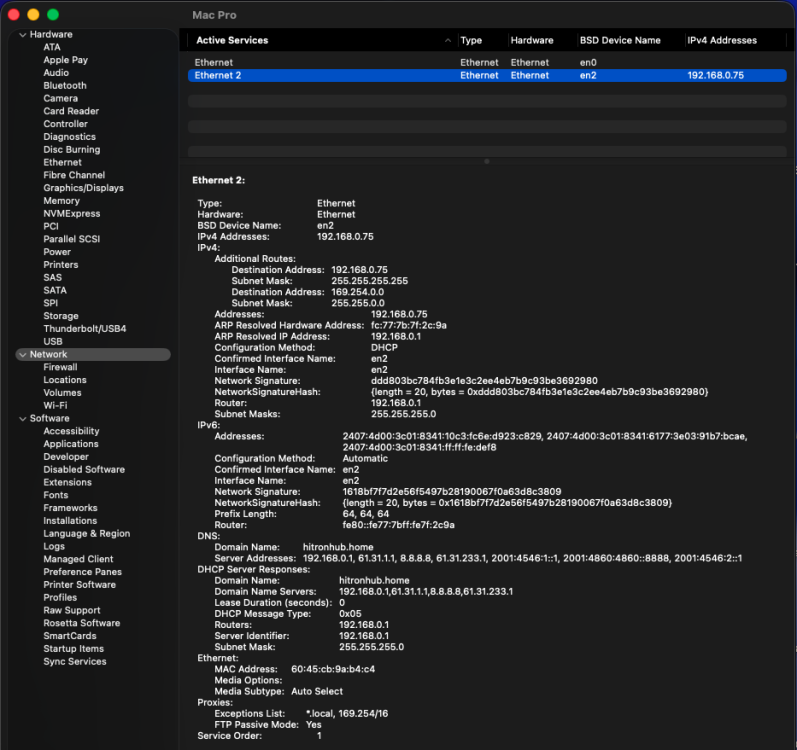Open Wi-Fi under Network

point(55,405)
